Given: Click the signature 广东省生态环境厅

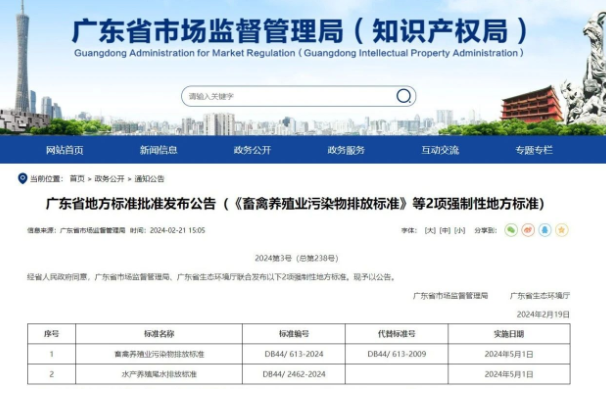Looking at the screenshot, I should [x=540, y=296].
